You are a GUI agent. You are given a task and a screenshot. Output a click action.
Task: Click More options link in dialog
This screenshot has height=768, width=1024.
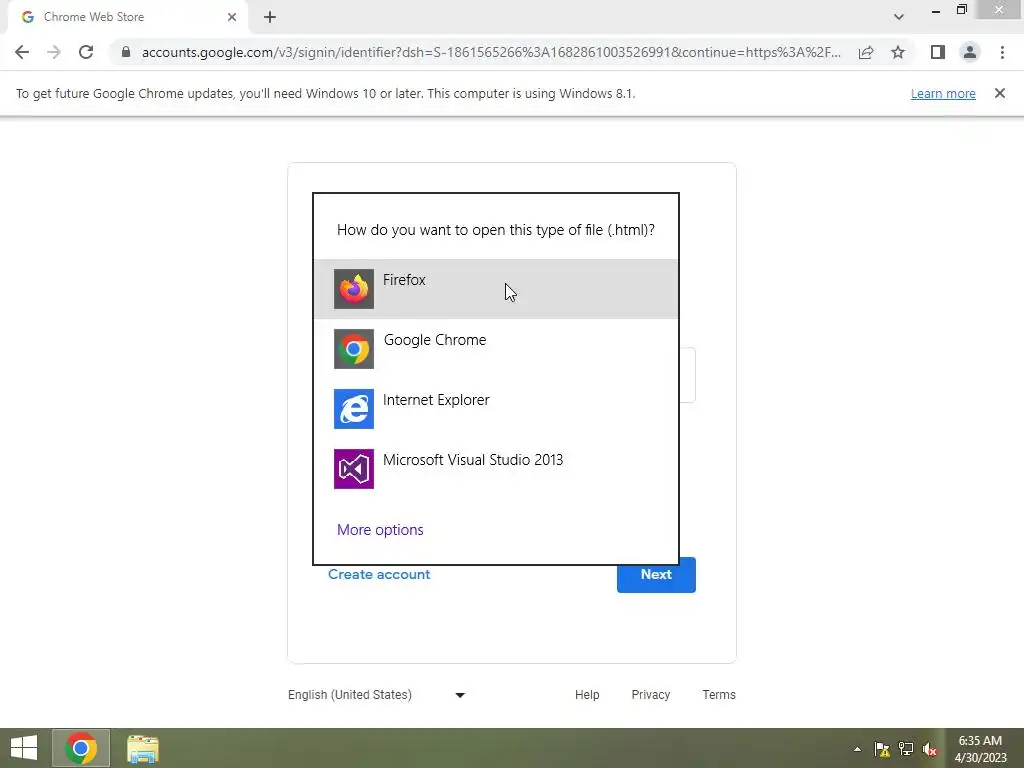380,530
